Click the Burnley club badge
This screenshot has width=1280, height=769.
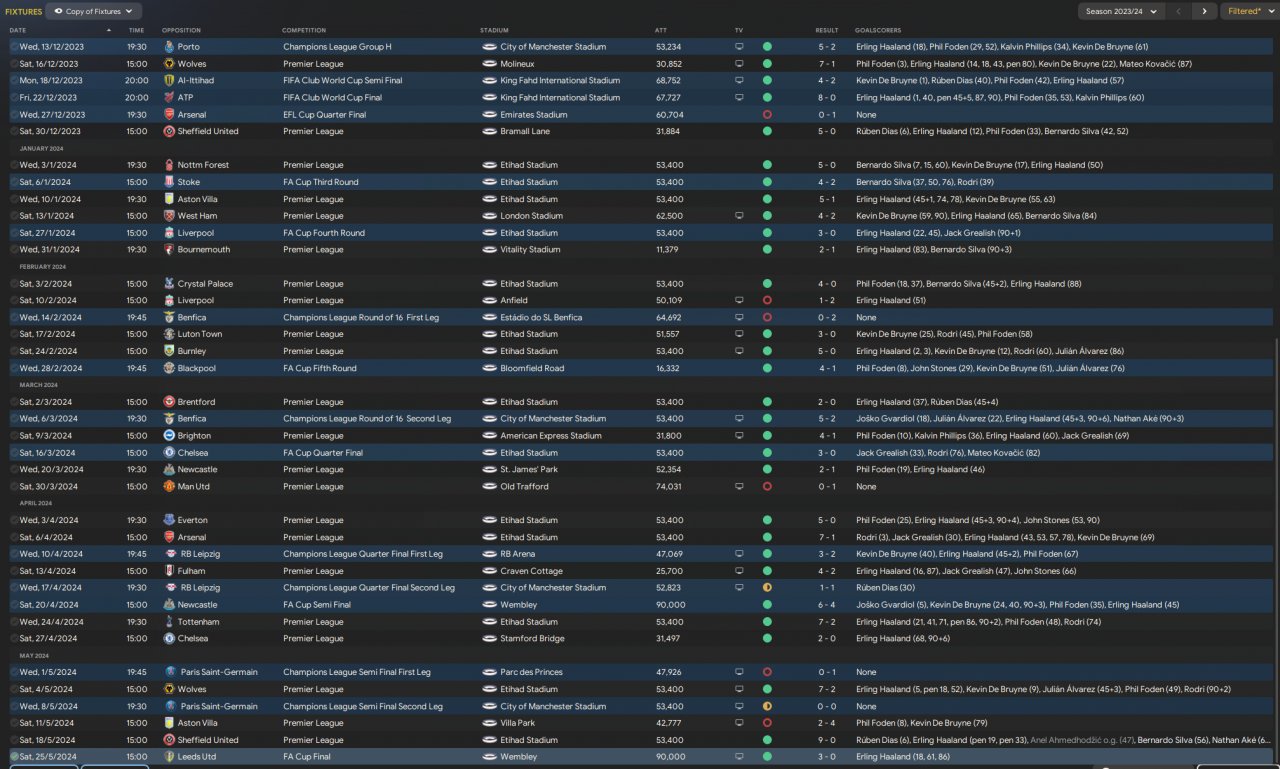(169, 351)
